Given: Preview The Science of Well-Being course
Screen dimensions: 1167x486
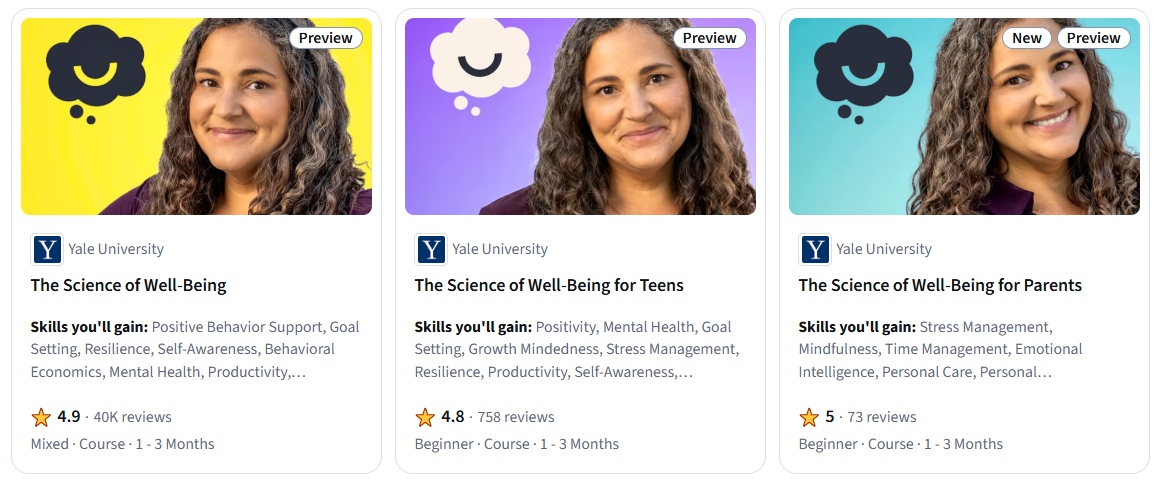Looking at the screenshot, I should pyautogui.click(x=326, y=38).
